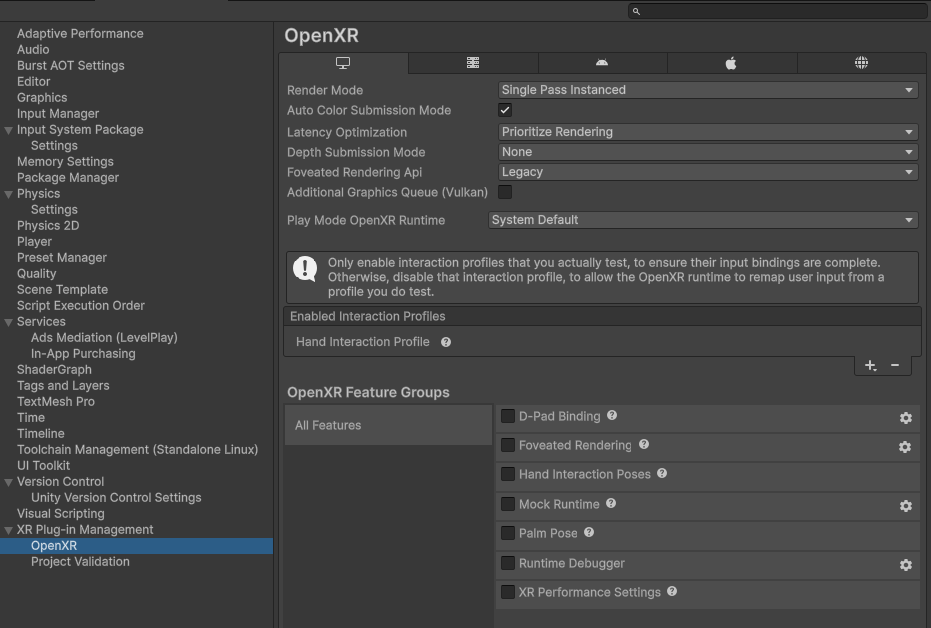Viewport: 931px width, 628px height.
Task: Open Physics 2D settings
Action: point(48,226)
